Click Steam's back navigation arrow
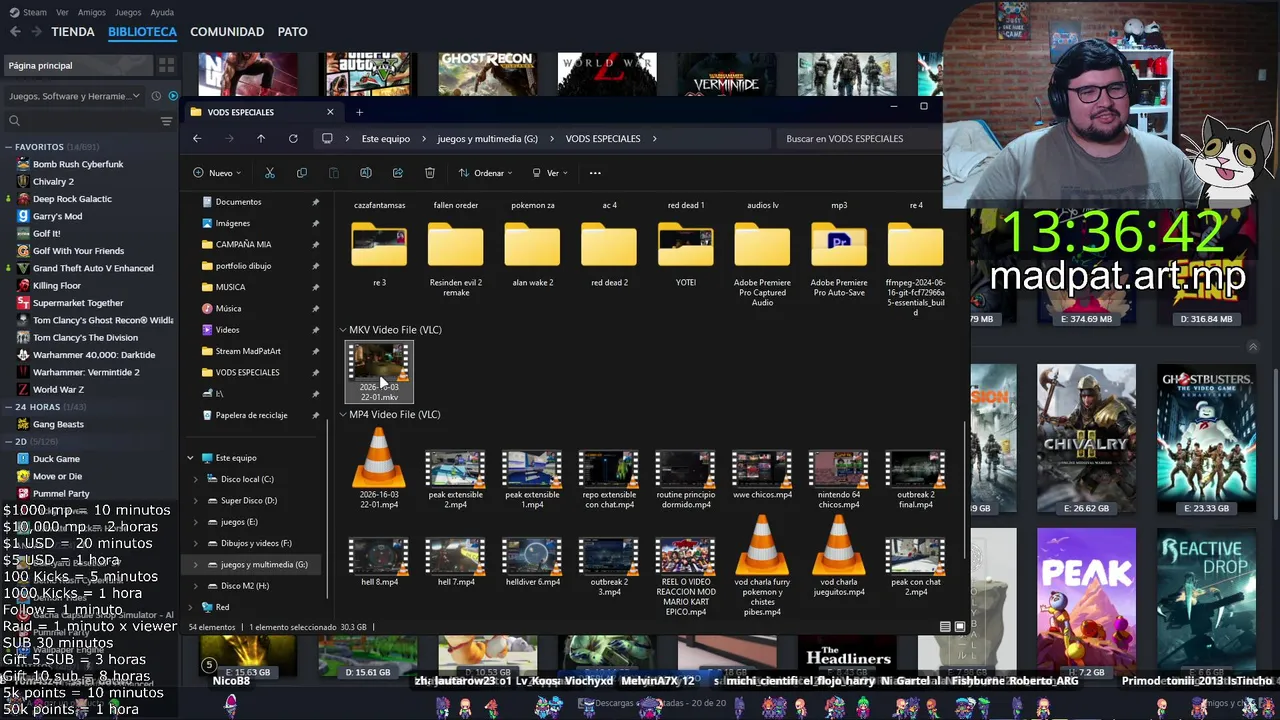Screen dimensions: 1280x720 15,32
